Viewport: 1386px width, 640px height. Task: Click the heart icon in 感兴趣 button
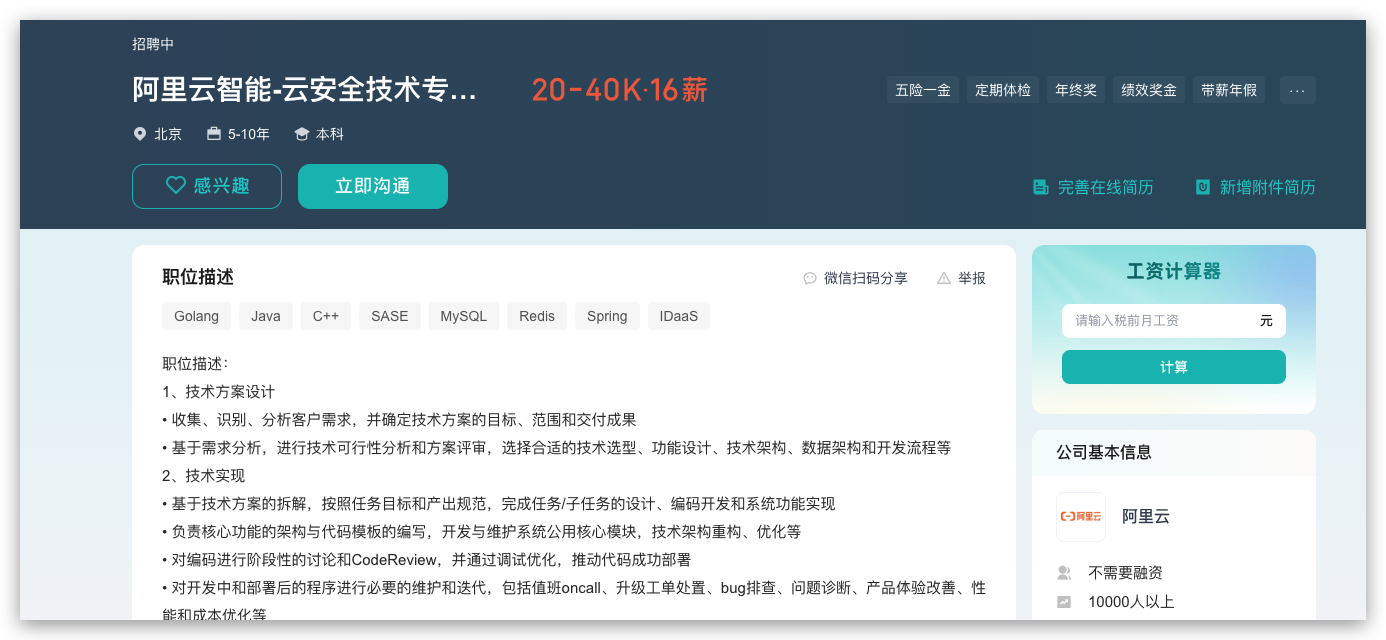coord(176,185)
